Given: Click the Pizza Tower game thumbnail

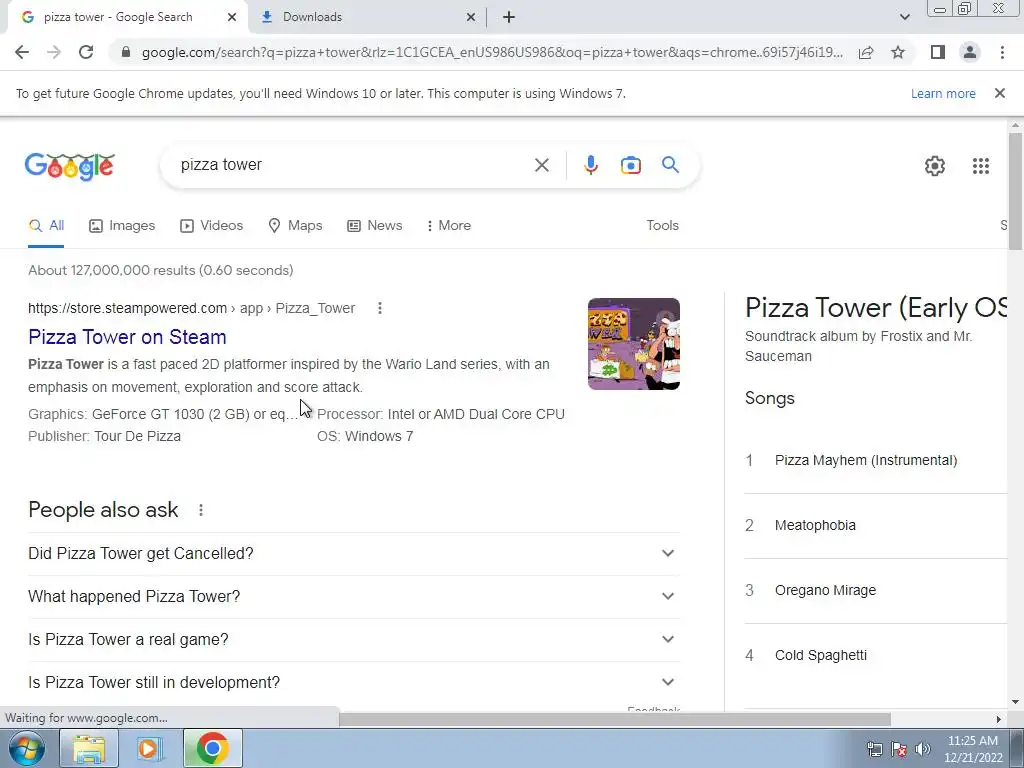Looking at the screenshot, I should tap(633, 344).
